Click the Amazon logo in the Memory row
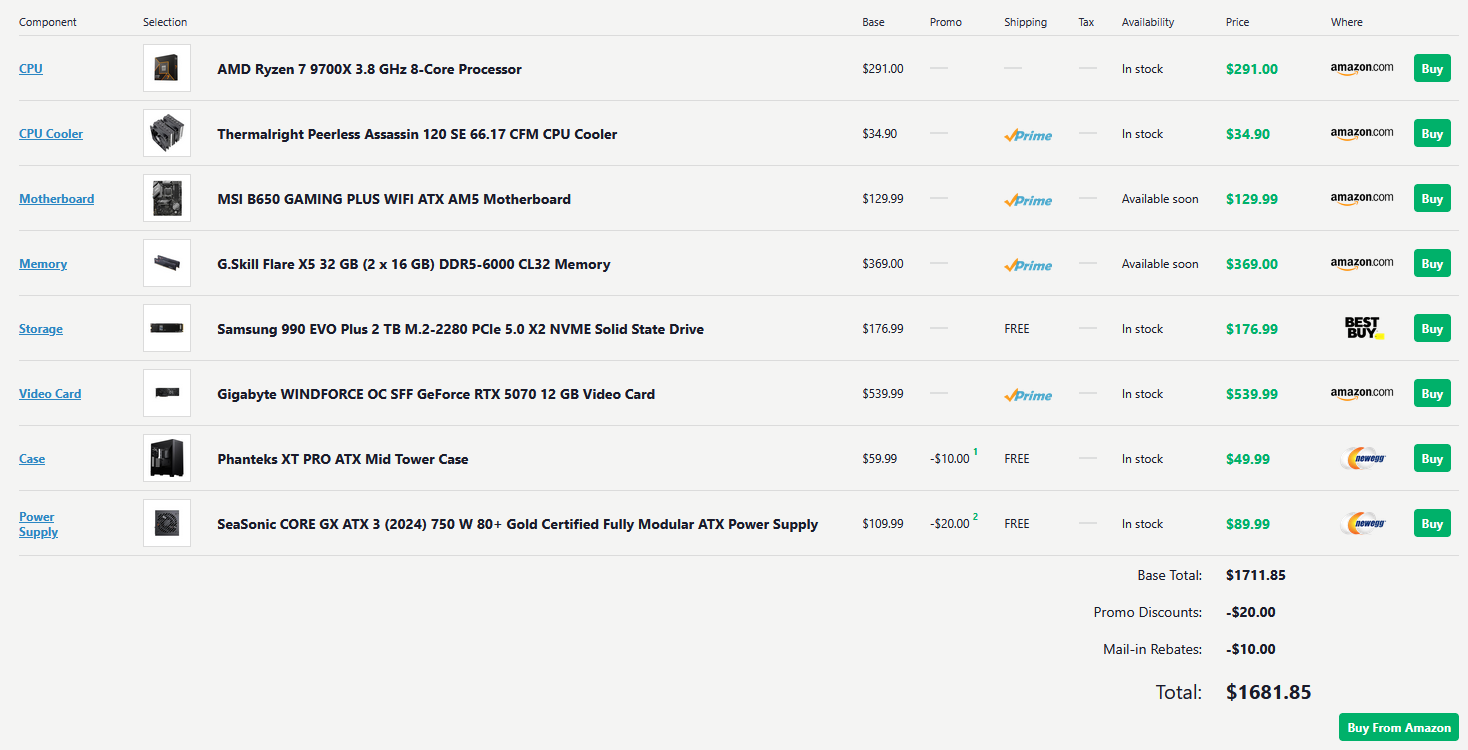The width and height of the screenshot is (1468, 750). point(1361,263)
